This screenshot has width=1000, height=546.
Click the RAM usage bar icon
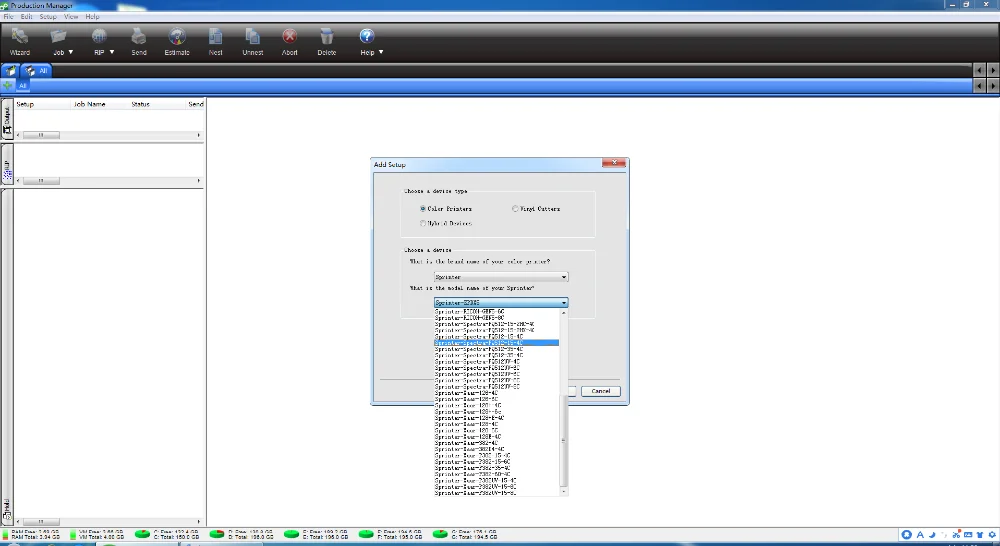coord(6,535)
